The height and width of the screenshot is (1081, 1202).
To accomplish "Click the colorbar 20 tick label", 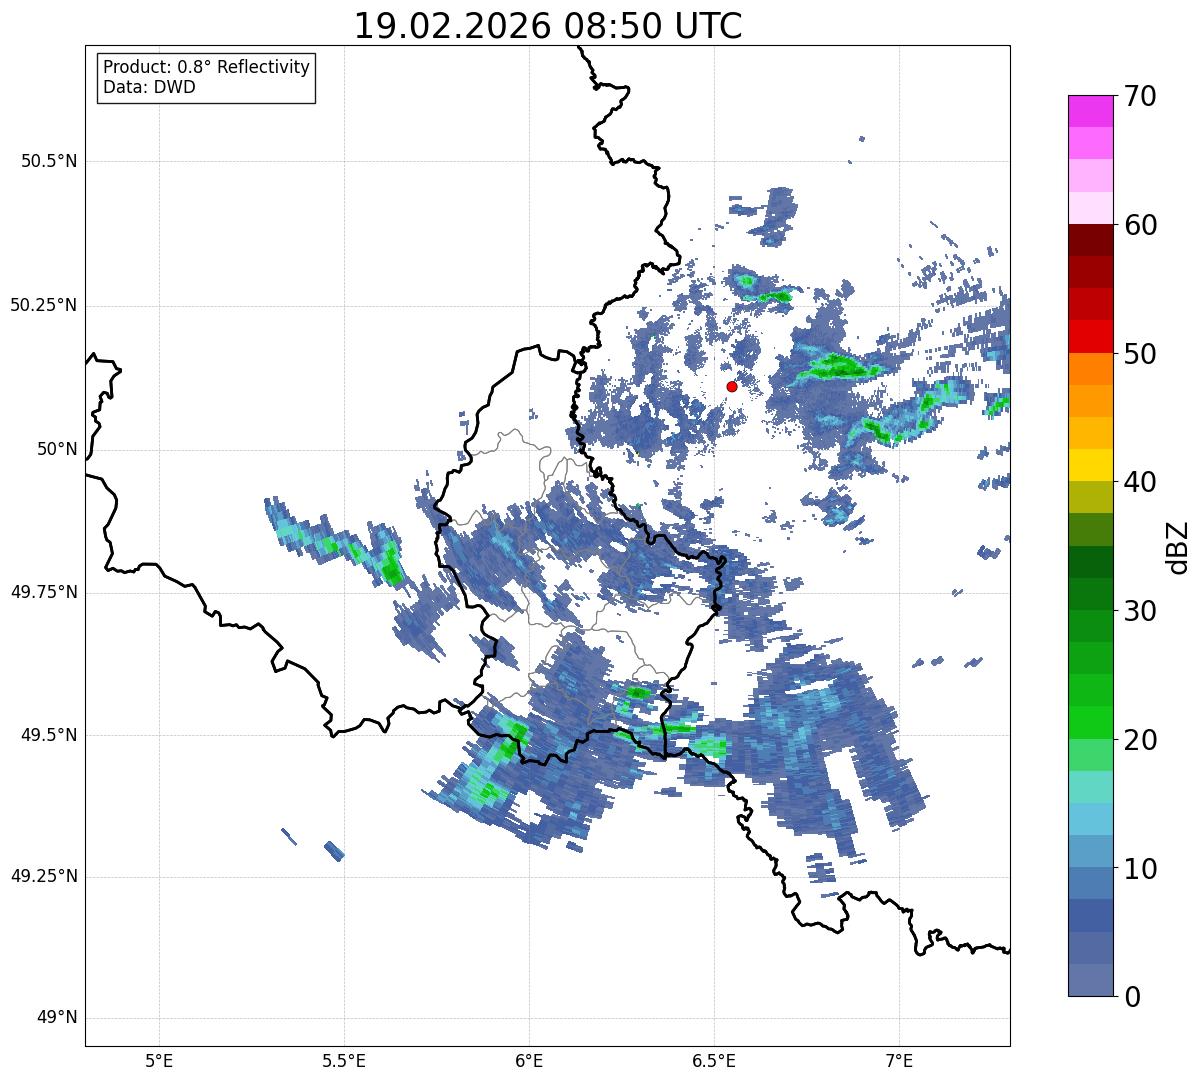I will 1140,740.
